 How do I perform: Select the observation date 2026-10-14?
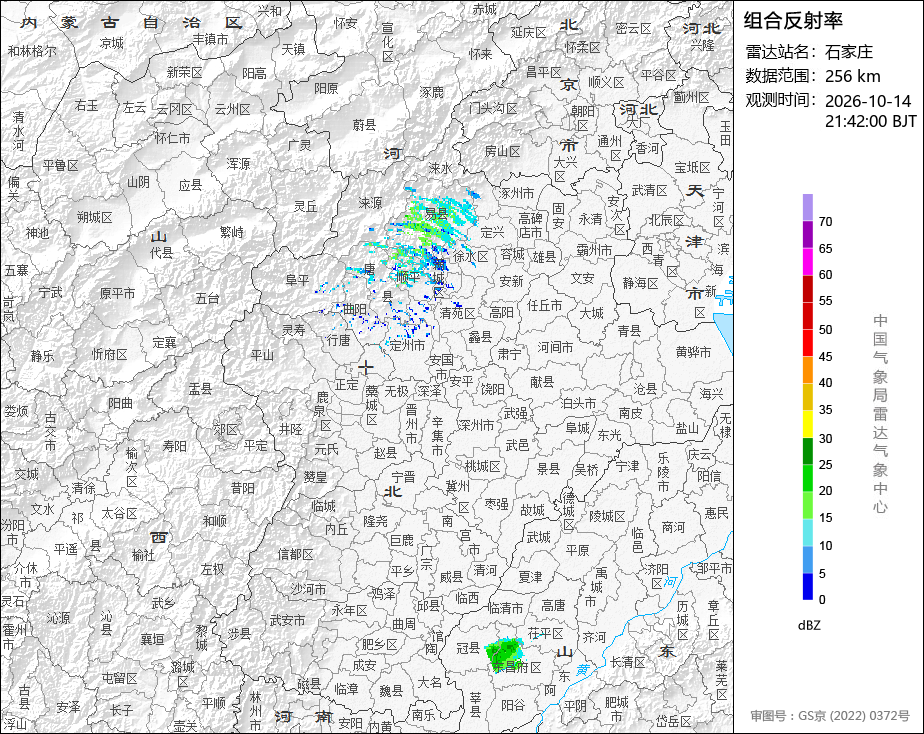[868, 101]
